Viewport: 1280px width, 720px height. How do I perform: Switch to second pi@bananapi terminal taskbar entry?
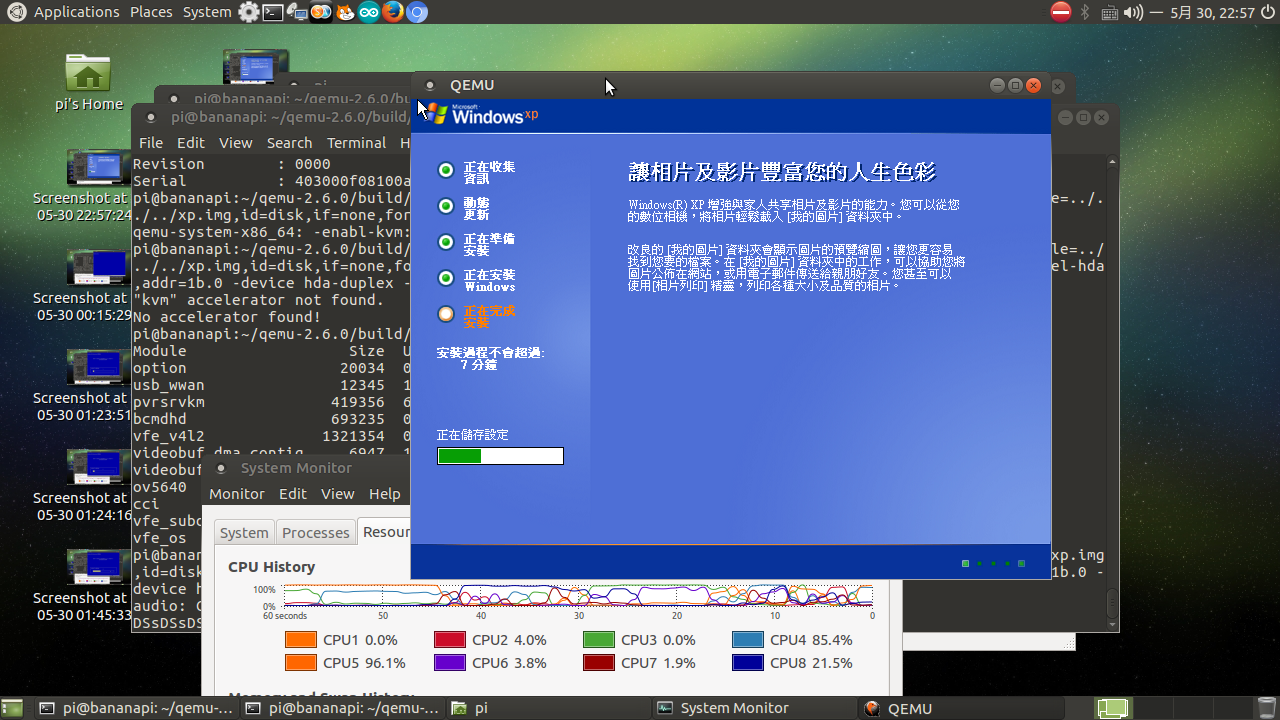pos(342,708)
